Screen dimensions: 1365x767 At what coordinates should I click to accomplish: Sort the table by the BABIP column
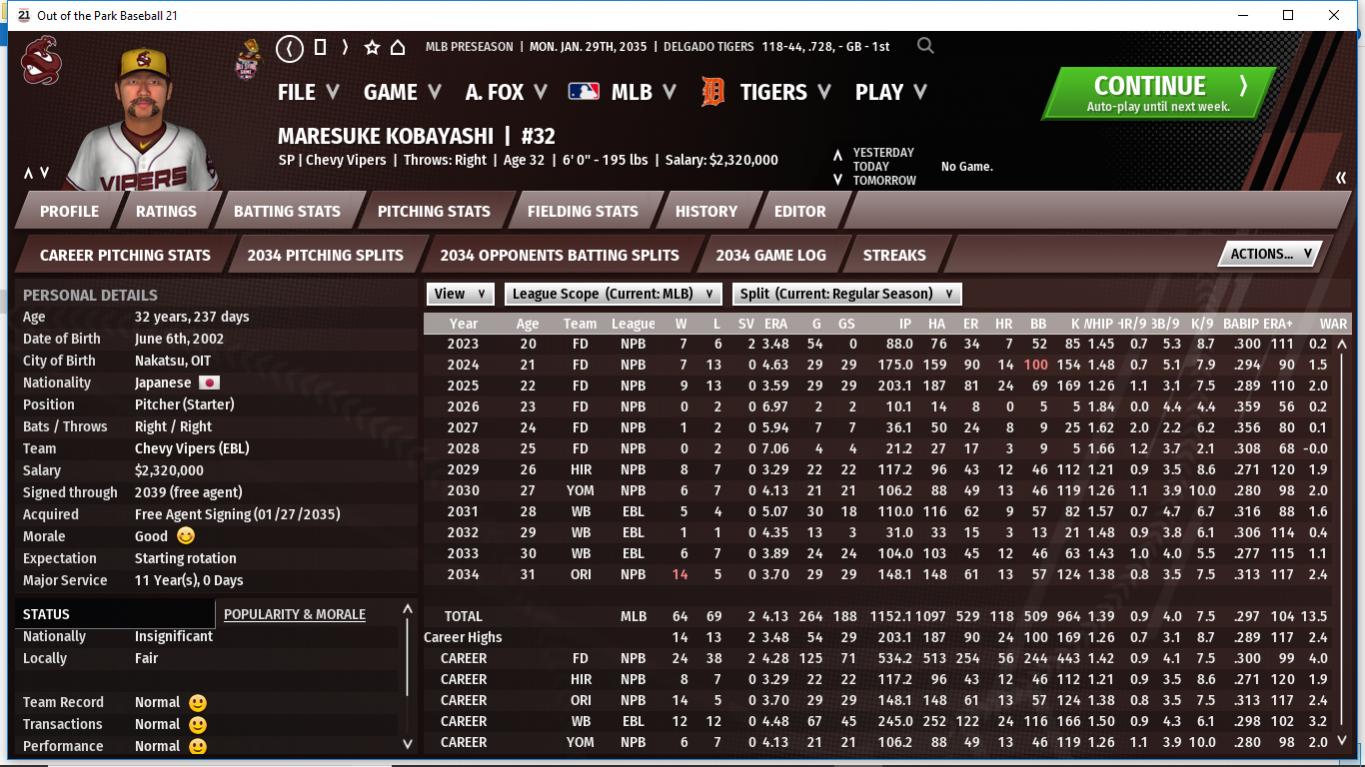(1240, 323)
